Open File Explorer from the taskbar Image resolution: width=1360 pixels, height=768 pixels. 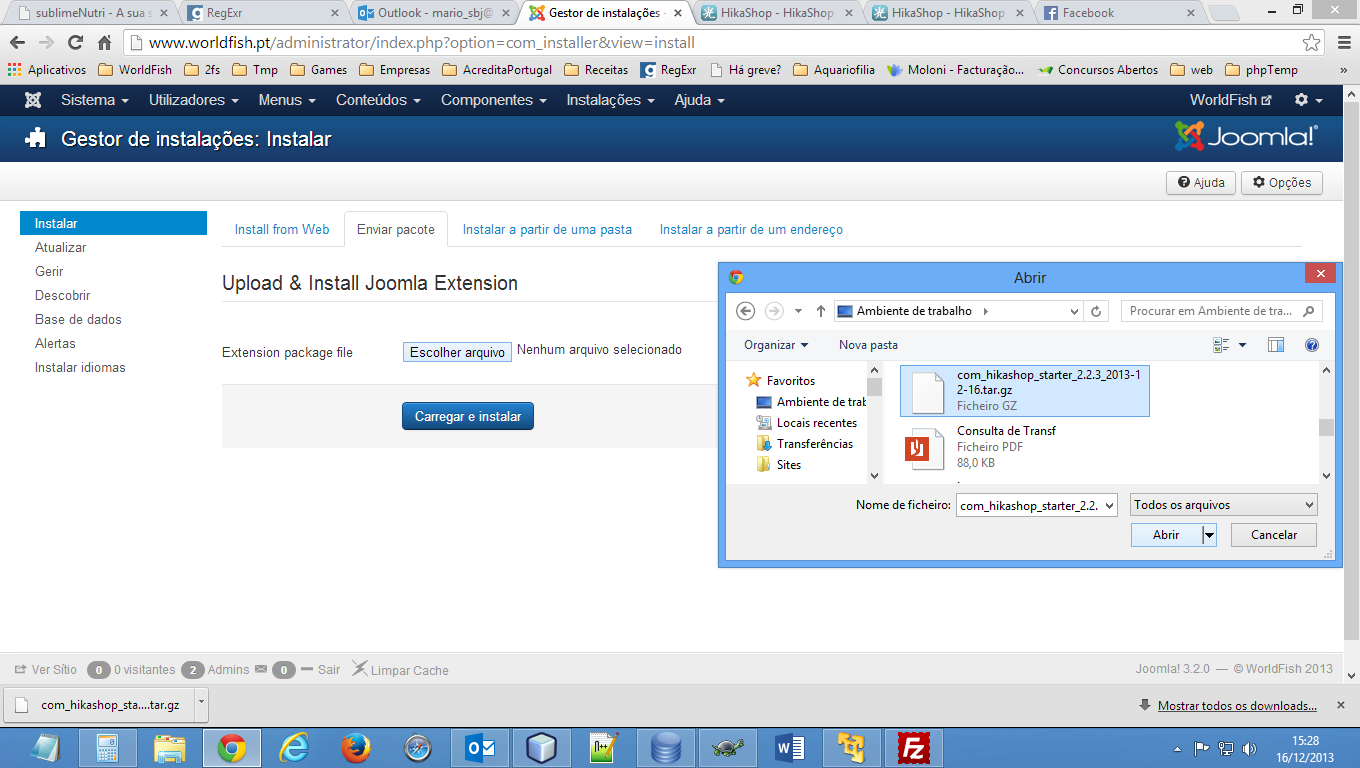170,748
